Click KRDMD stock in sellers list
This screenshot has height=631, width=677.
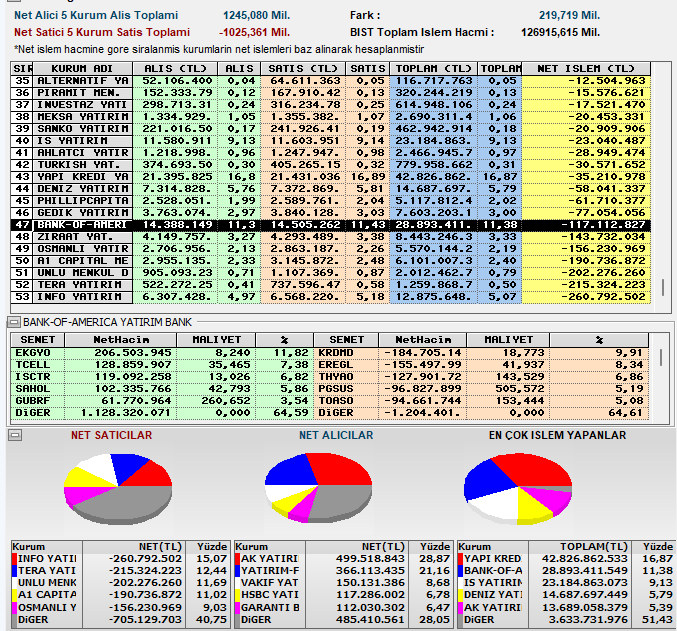pyautogui.click(x=481, y=353)
